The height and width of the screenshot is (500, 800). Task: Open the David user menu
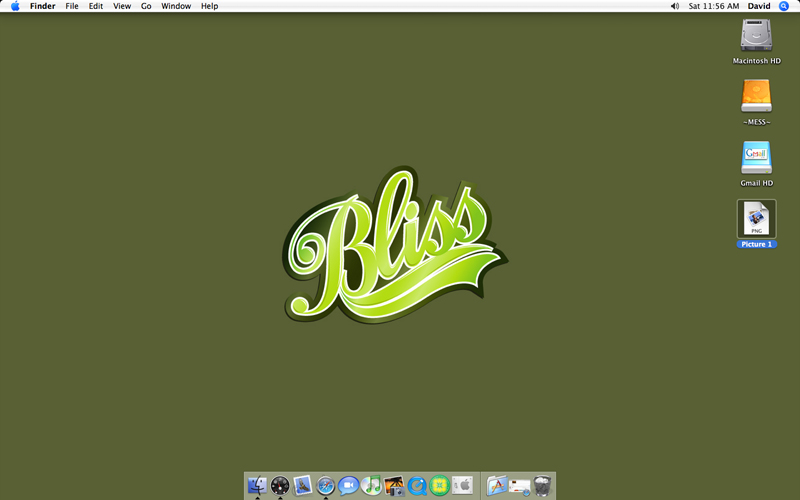pos(759,6)
